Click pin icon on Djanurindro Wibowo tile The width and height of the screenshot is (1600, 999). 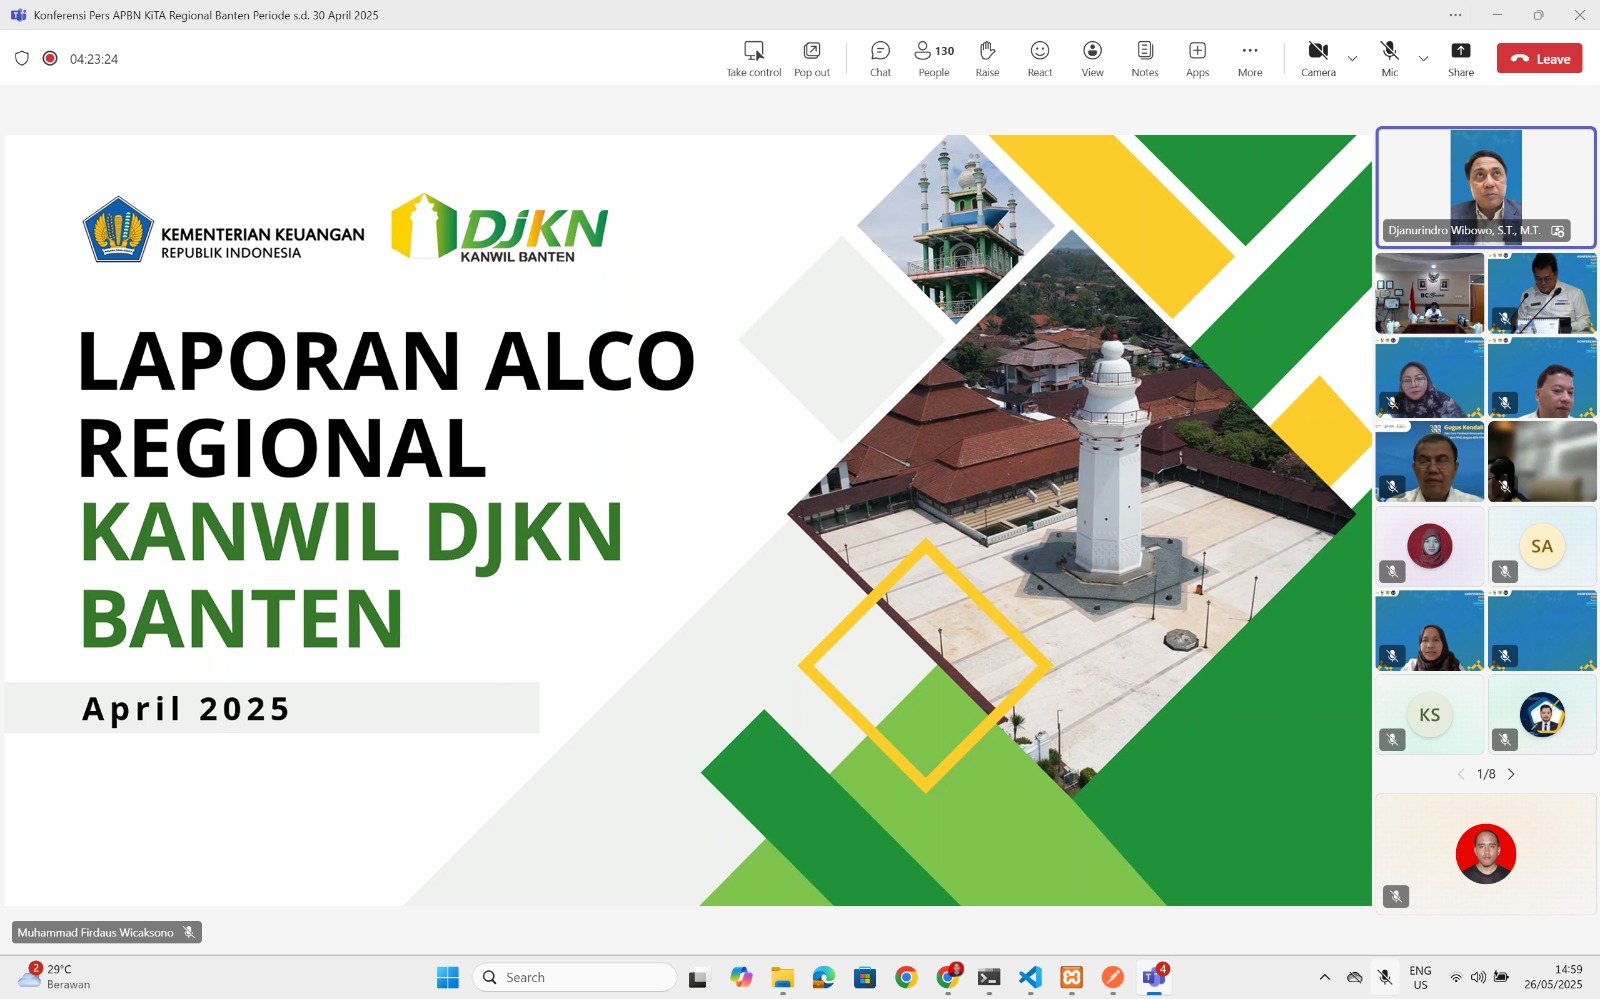pyautogui.click(x=1557, y=231)
